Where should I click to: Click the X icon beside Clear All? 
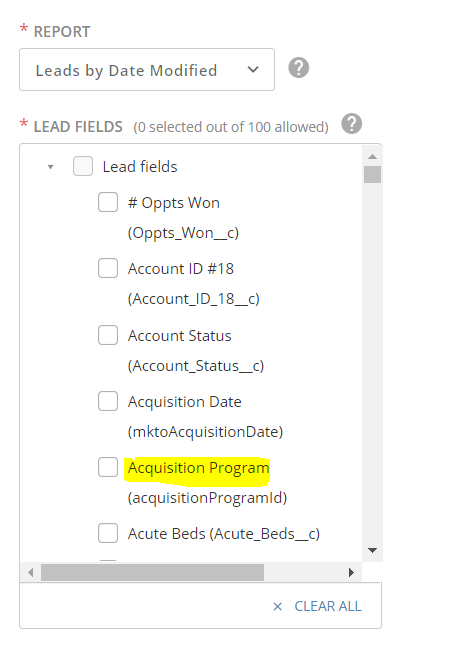tap(278, 607)
